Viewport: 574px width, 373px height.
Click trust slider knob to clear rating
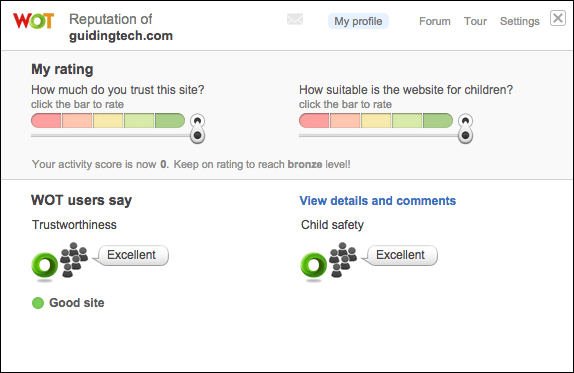197,129
